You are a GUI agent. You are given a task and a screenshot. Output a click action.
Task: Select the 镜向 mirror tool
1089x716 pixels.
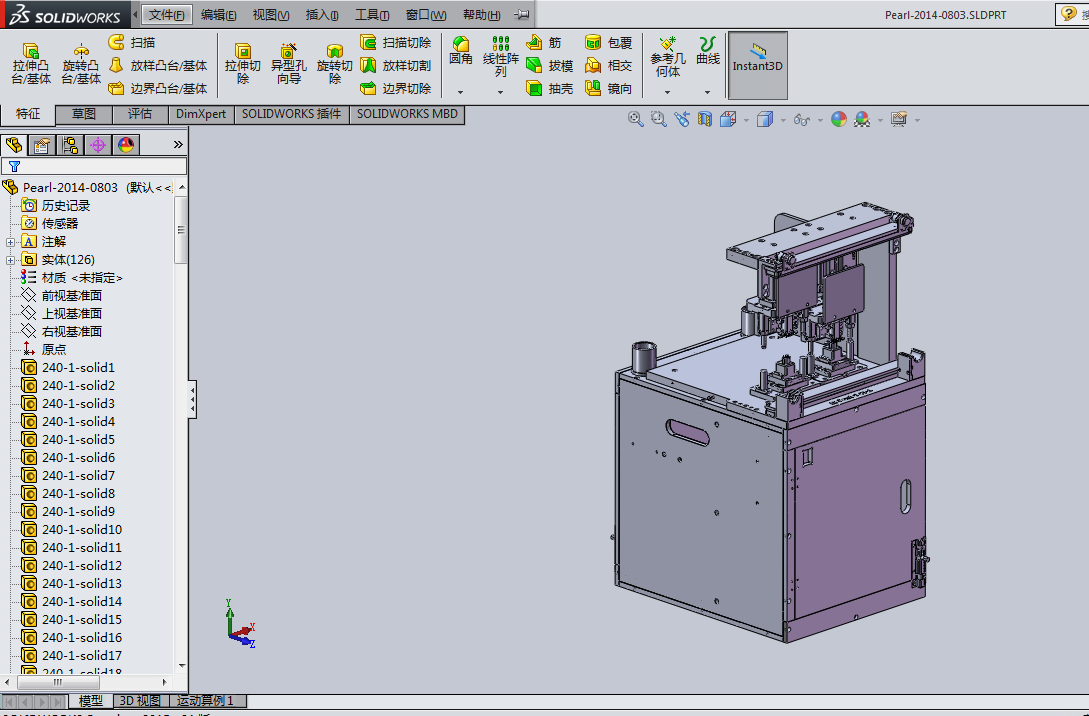pyautogui.click(x=608, y=88)
